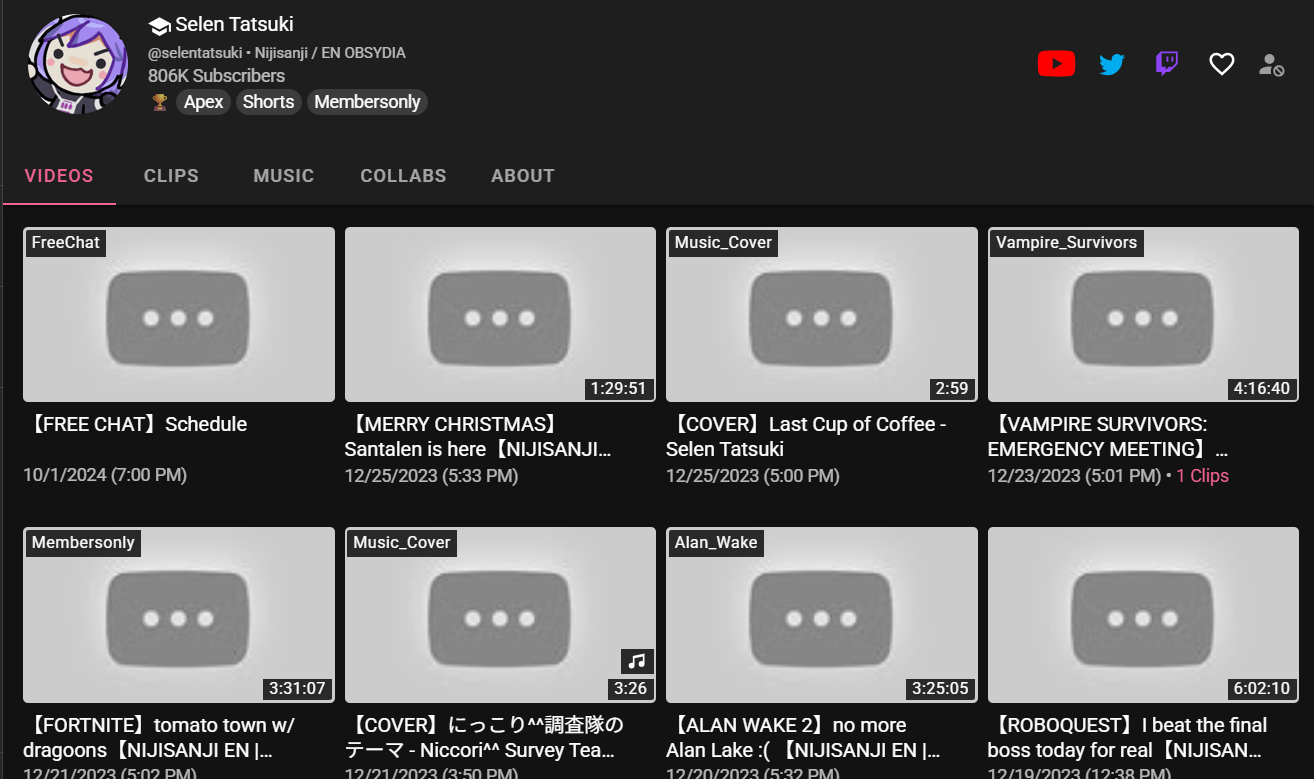This screenshot has width=1314, height=779.
Task: Click the thumbnail with duration 3:26
Action: tap(500, 615)
